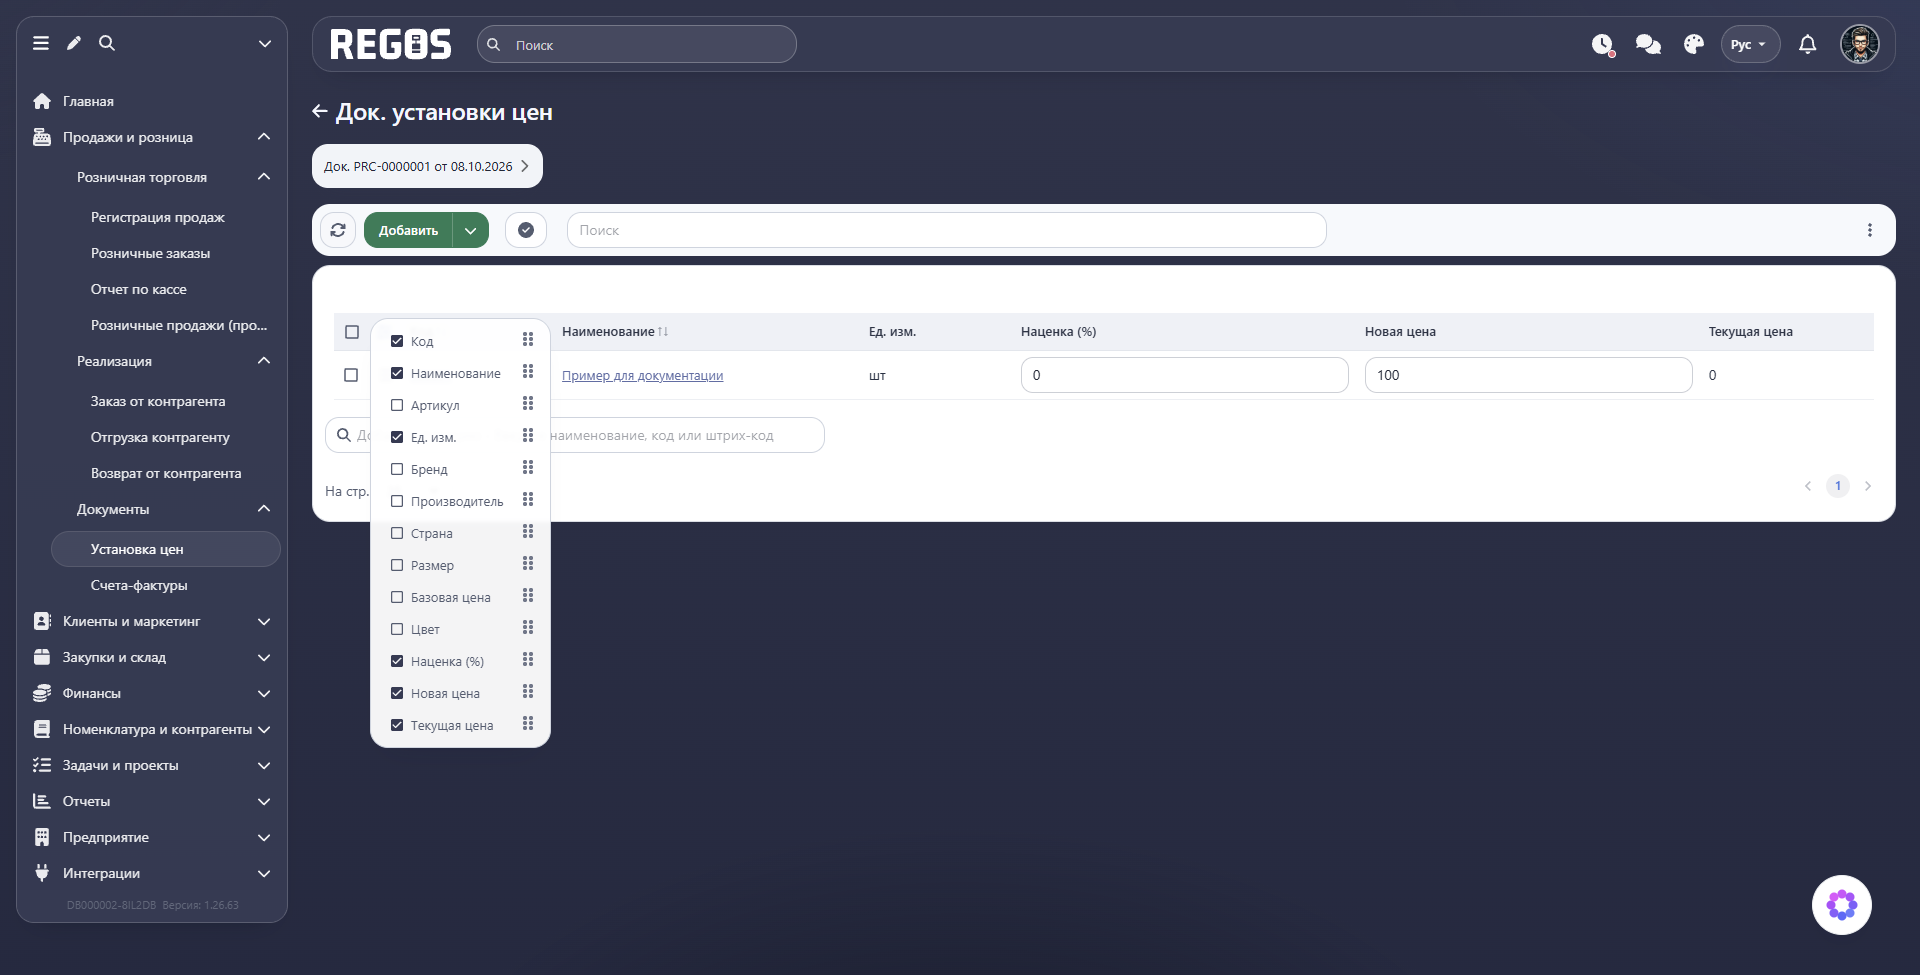Click drag handle next to Артикул
Viewport: 1920px width, 975px height.
click(528, 404)
